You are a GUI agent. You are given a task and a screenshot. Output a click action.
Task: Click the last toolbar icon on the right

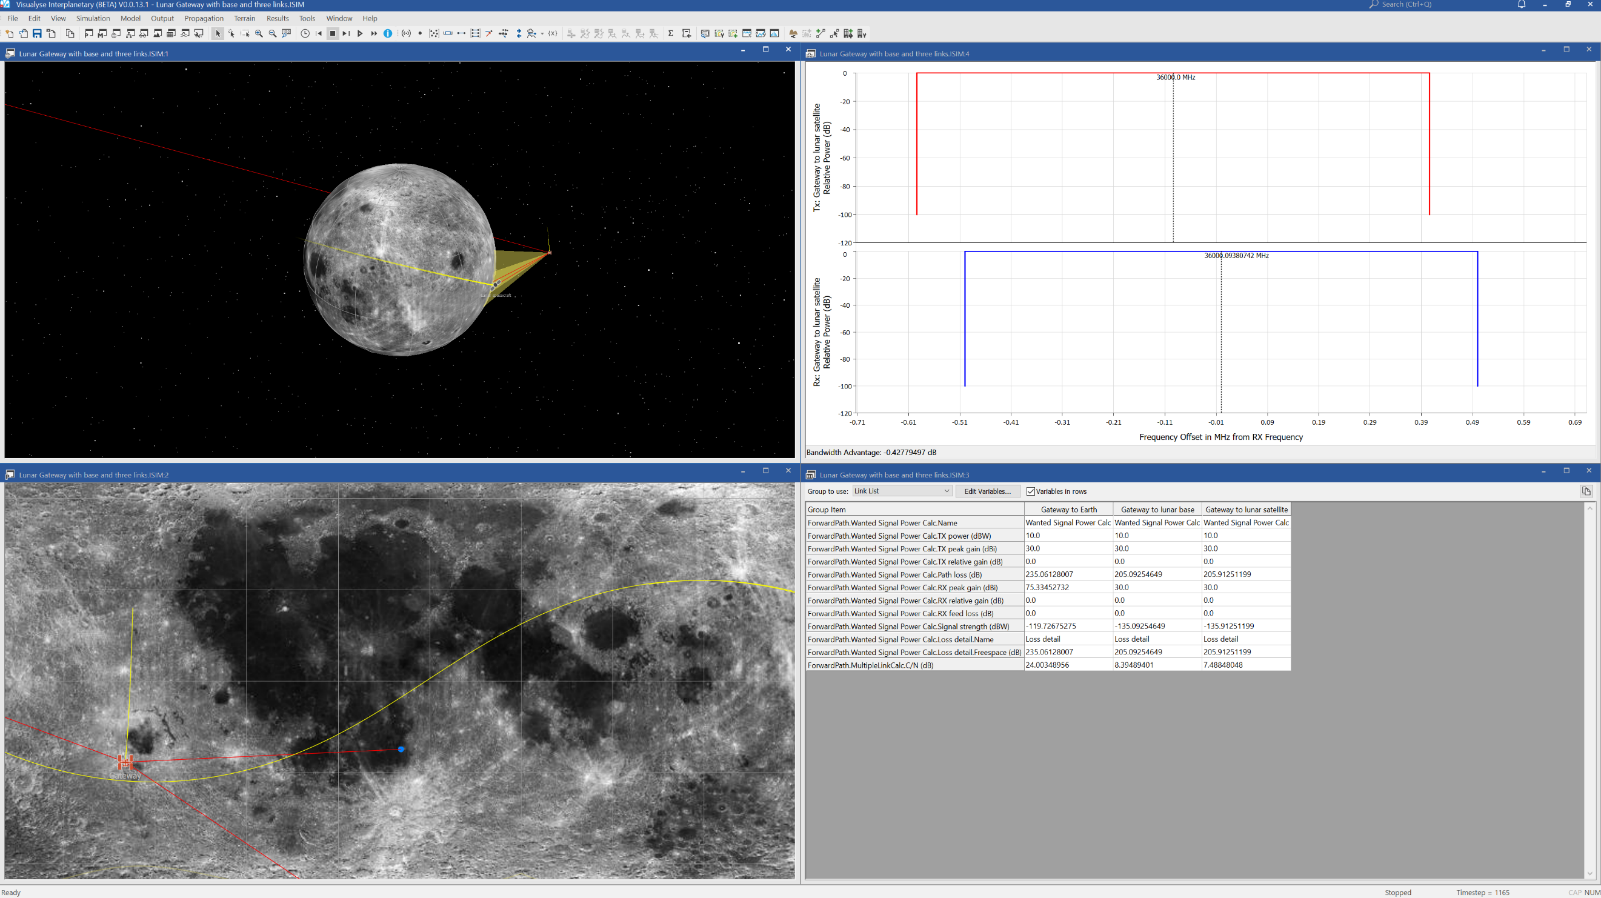pos(862,33)
